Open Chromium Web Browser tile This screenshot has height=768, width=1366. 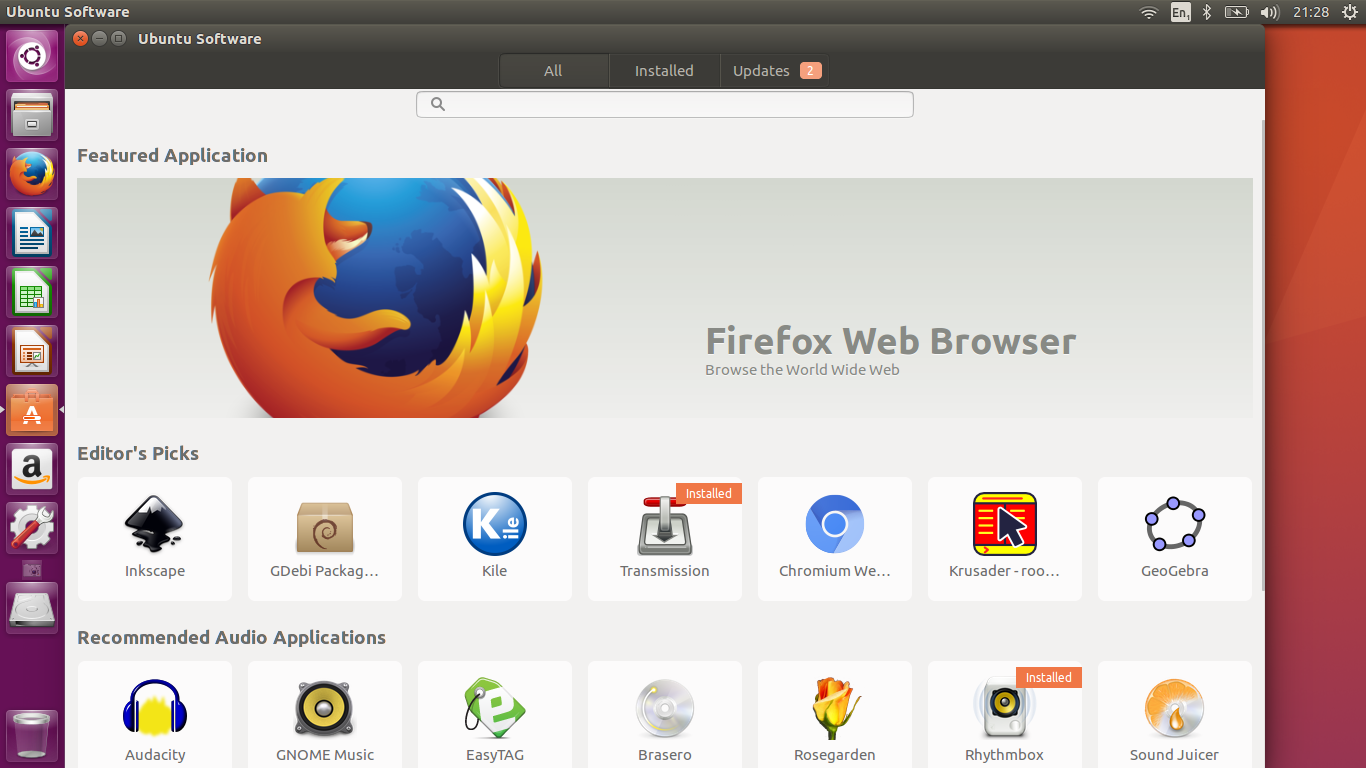pos(835,538)
